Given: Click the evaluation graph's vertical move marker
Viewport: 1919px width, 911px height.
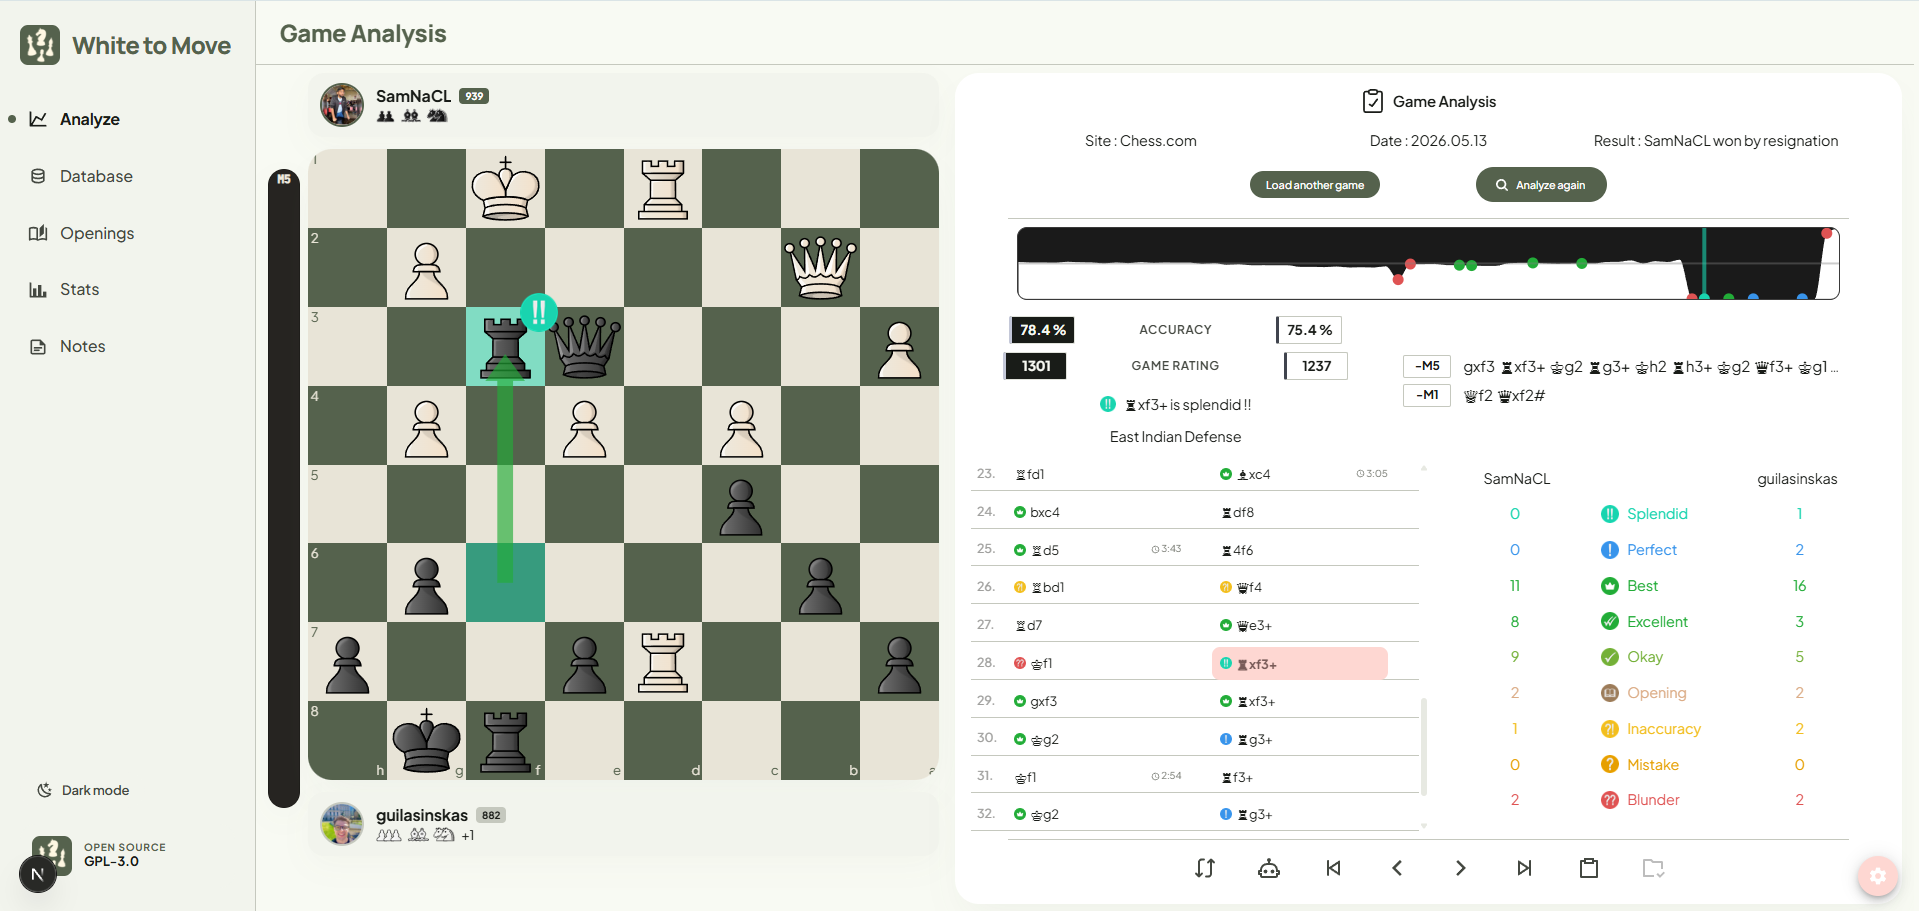Looking at the screenshot, I should [1704, 263].
